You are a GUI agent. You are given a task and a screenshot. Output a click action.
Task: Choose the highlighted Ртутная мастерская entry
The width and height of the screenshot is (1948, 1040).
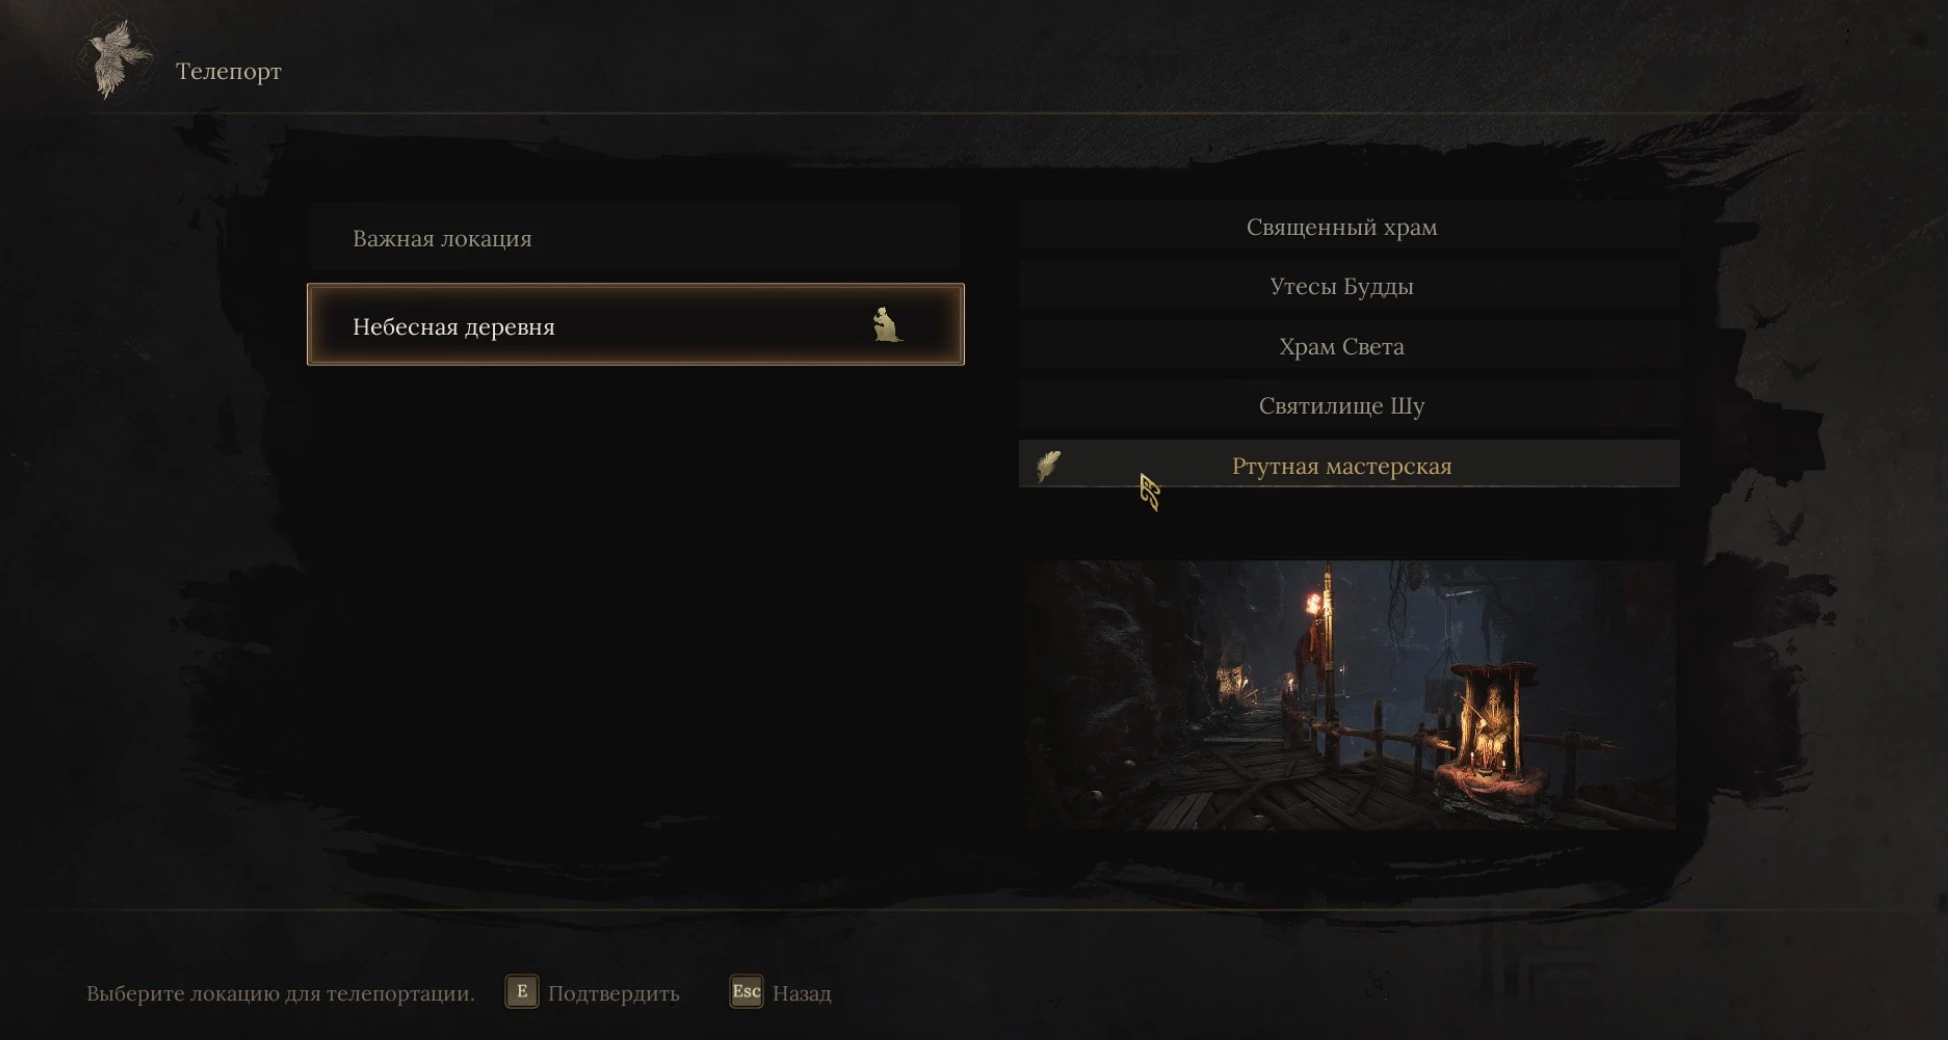click(1349, 465)
